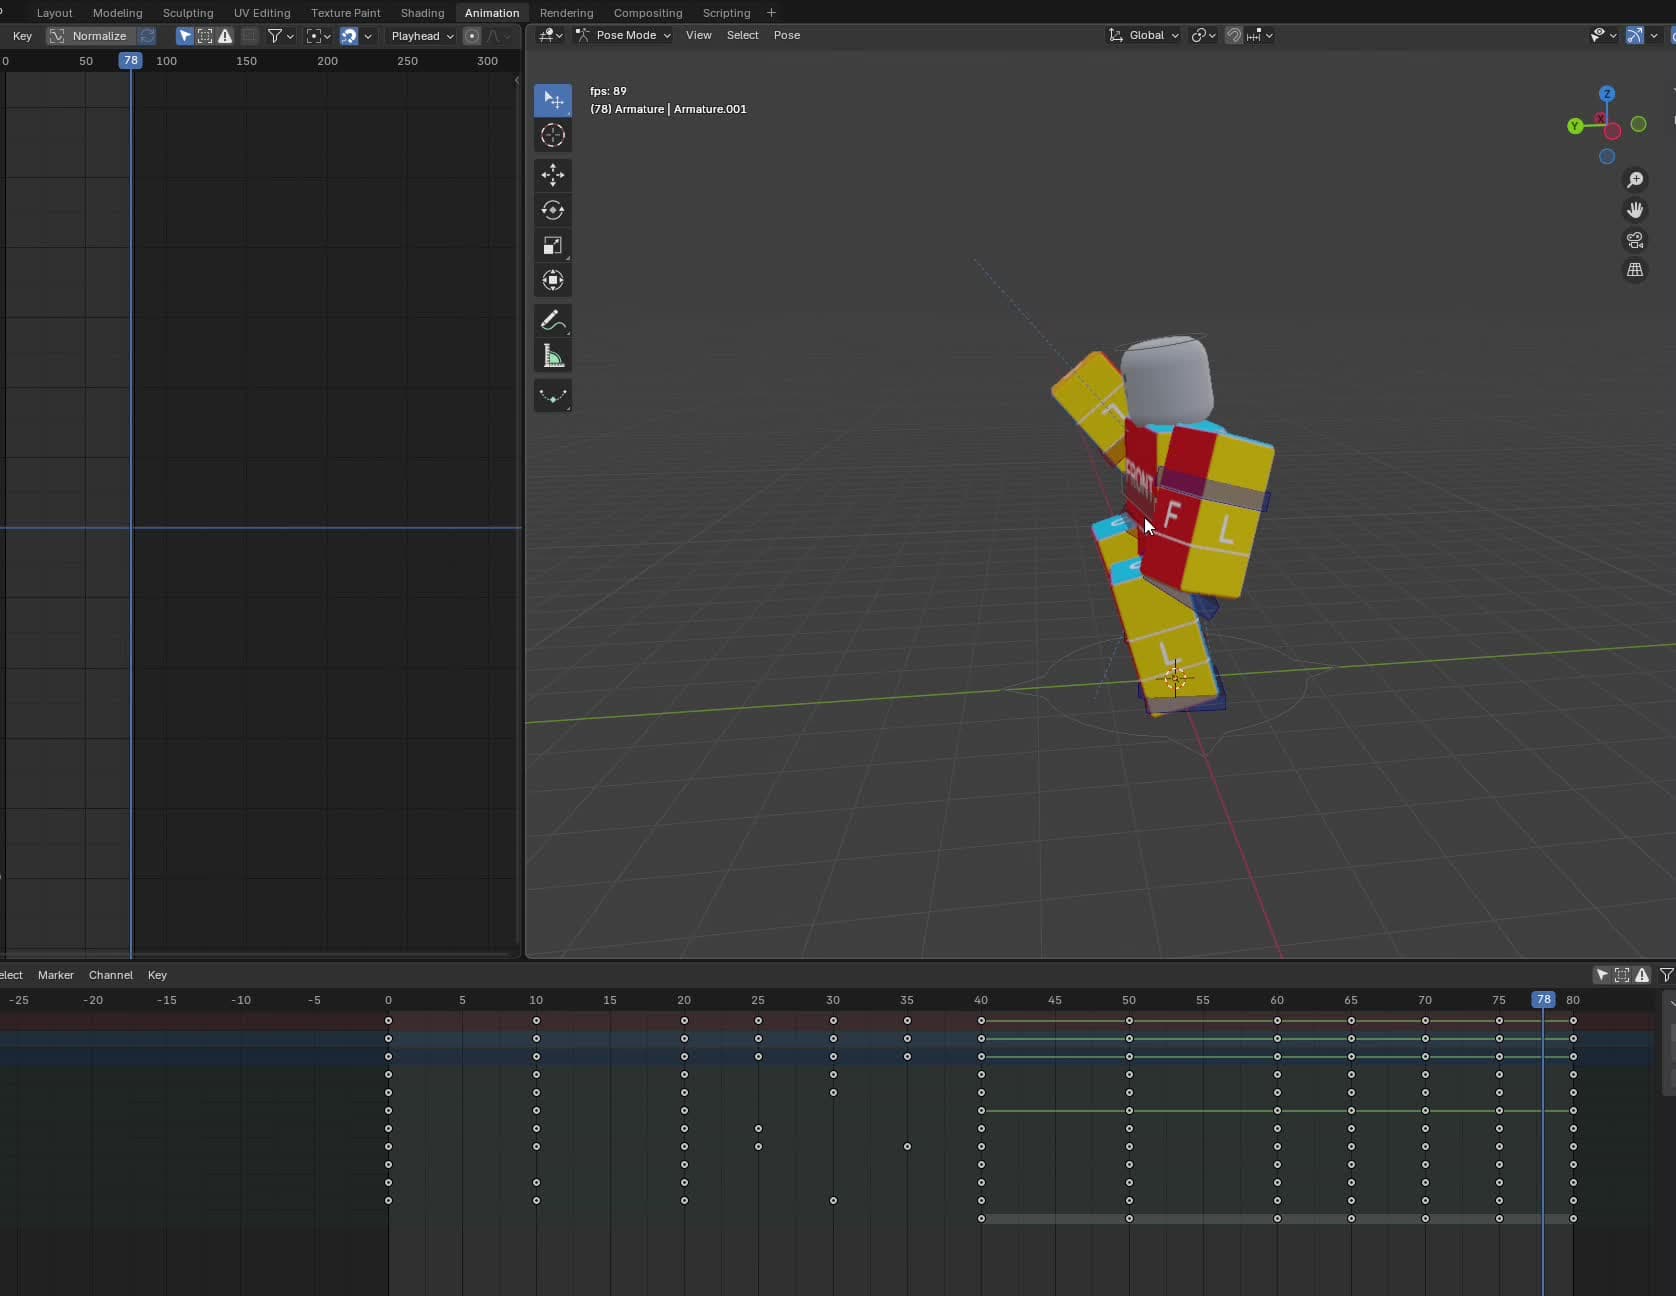Open the viewport Select menu
Screen dimensions: 1676x1296
click(742, 35)
